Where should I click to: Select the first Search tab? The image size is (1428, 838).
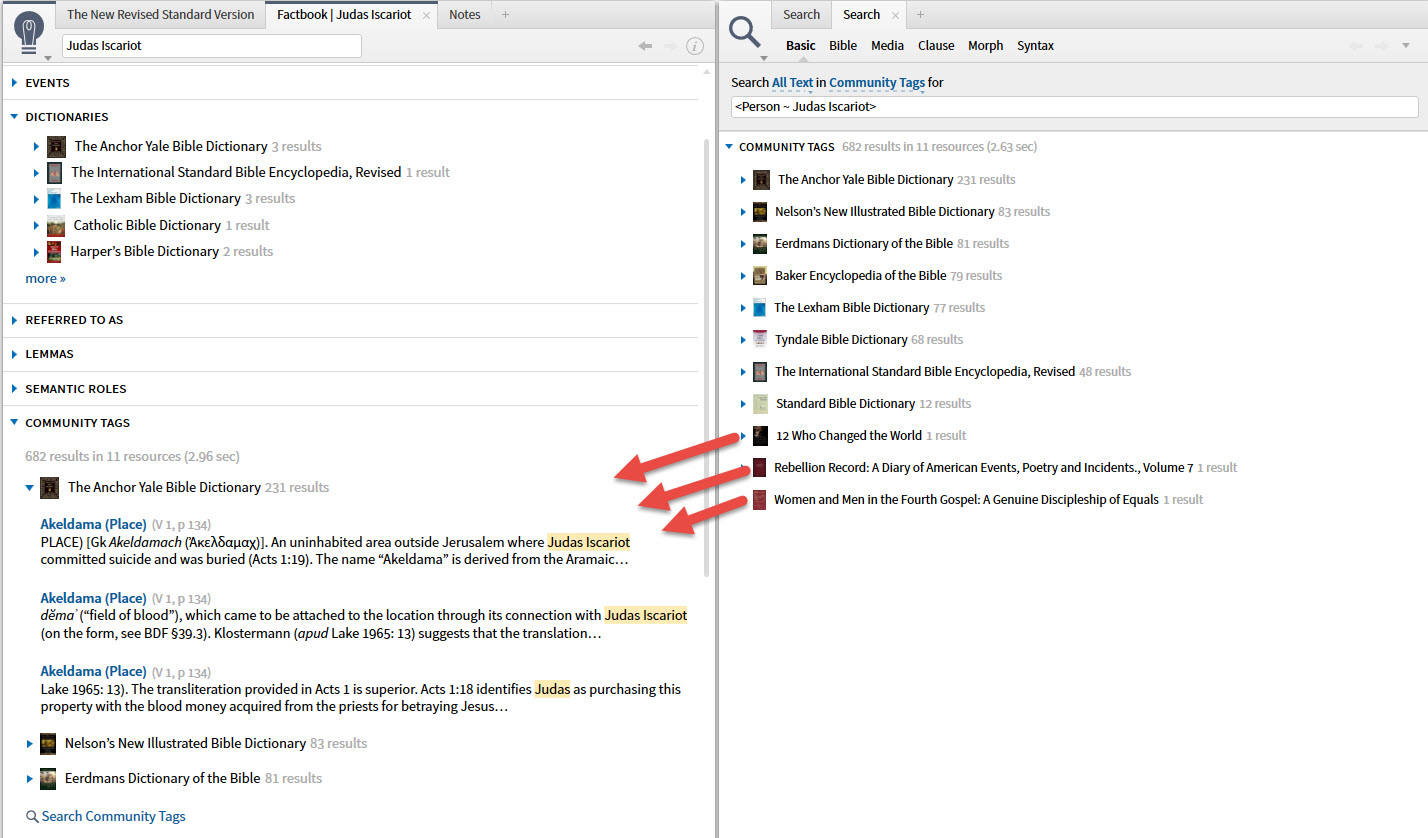coord(801,15)
